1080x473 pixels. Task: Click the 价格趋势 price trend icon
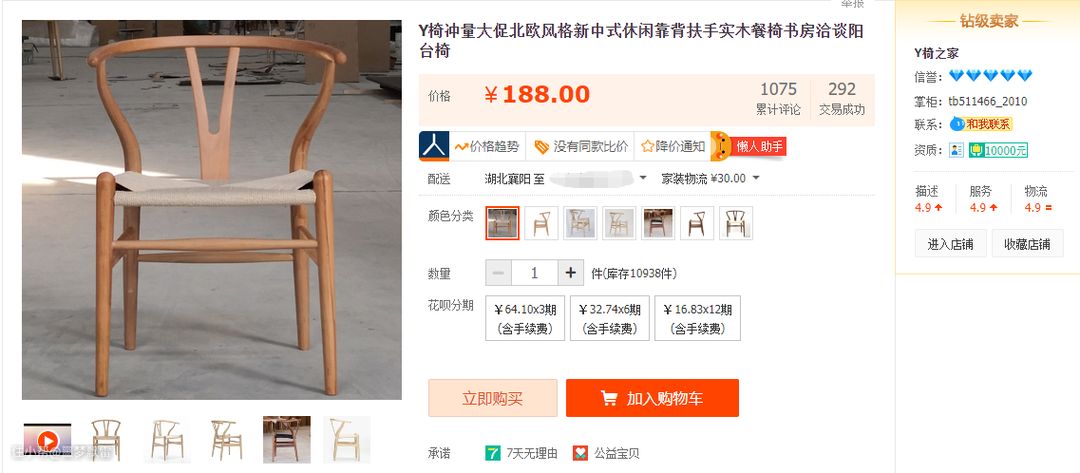click(x=461, y=146)
